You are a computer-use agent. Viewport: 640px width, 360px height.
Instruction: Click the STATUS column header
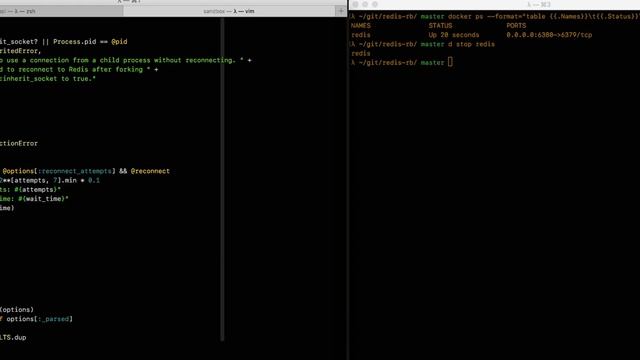440,25
